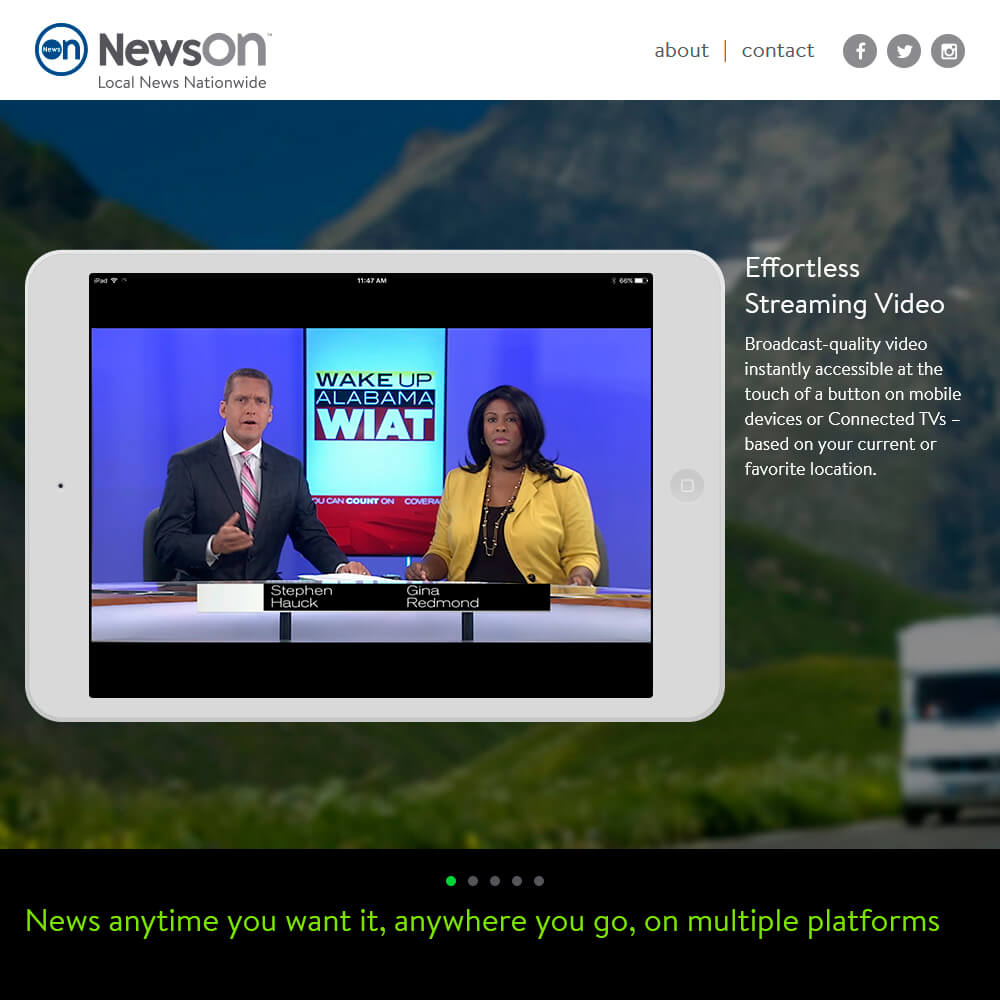Viewport: 1000px width, 1000px height.
Task: Jump to the fourth carousel slide dot
Action: click(517, 881)
